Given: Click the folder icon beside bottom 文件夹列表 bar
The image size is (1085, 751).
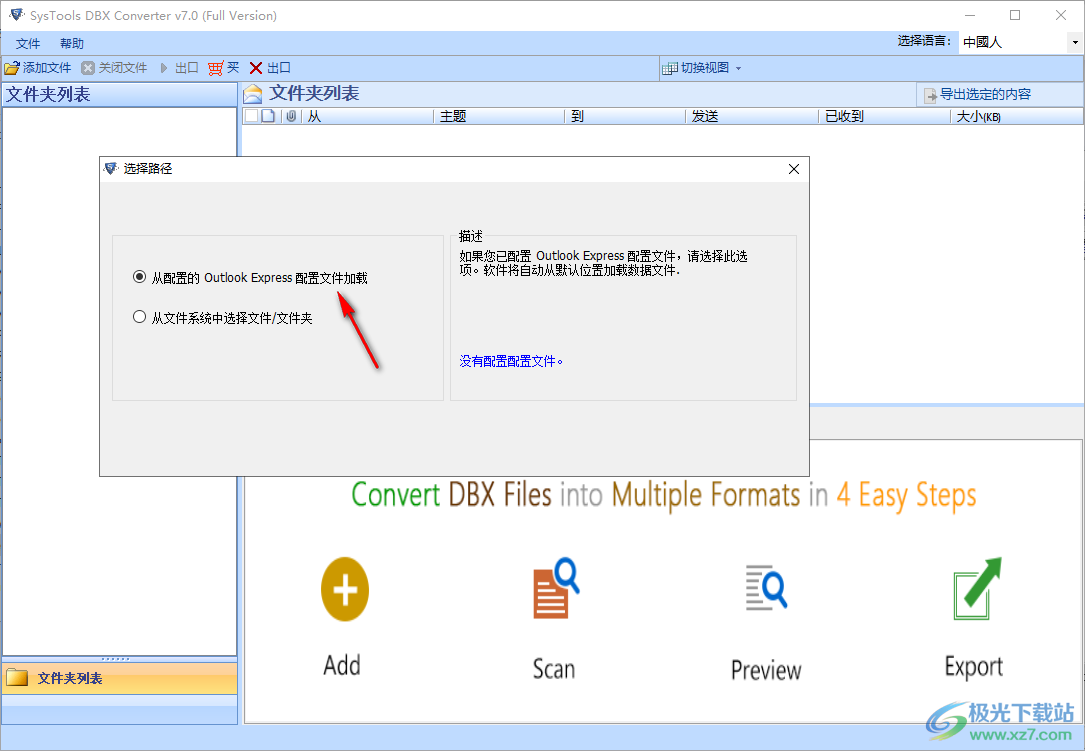Looking at the screenshot, I should pos(17,678).
